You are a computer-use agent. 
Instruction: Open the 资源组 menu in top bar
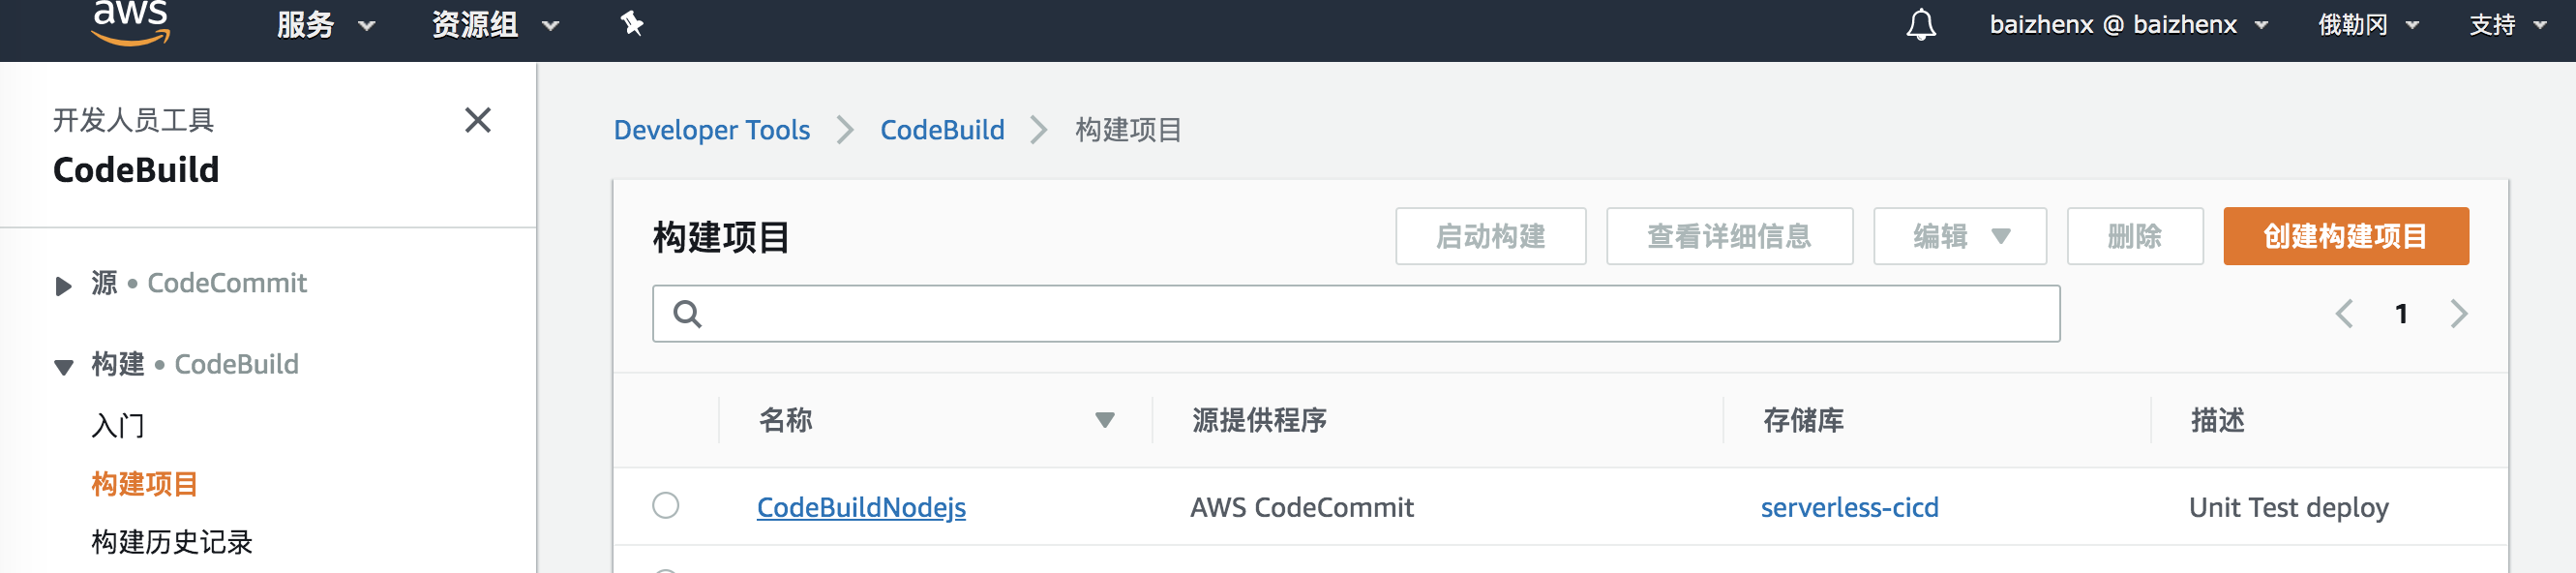(x=495, y=24)
